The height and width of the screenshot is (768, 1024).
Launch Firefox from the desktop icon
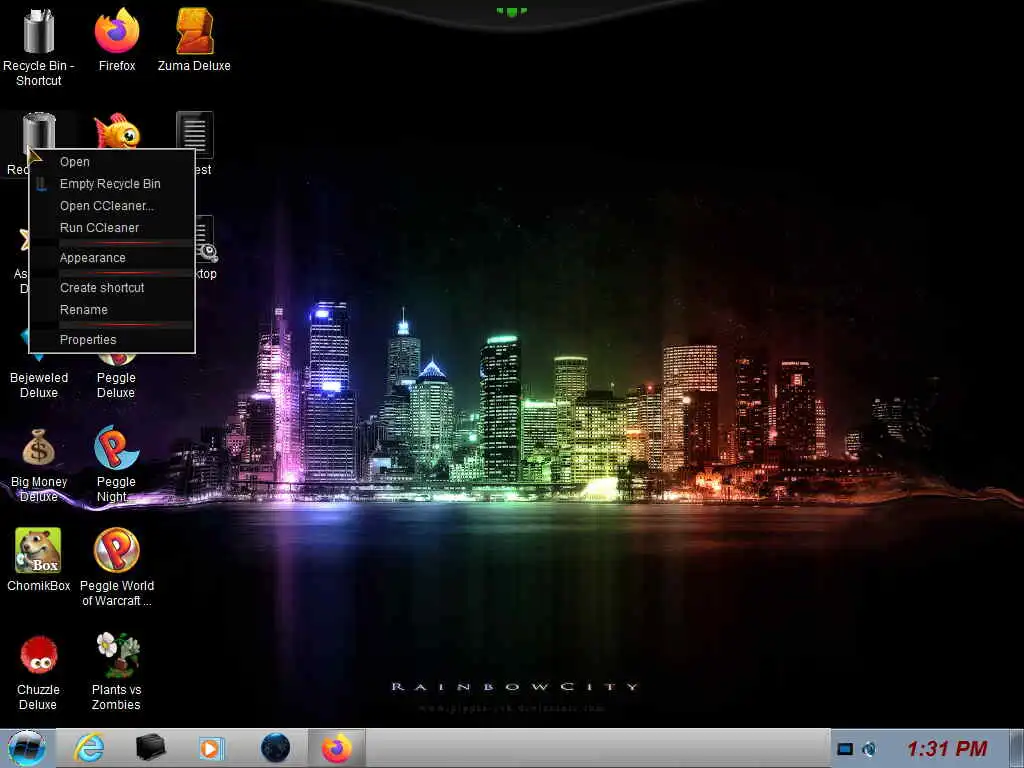click(117, 40)
